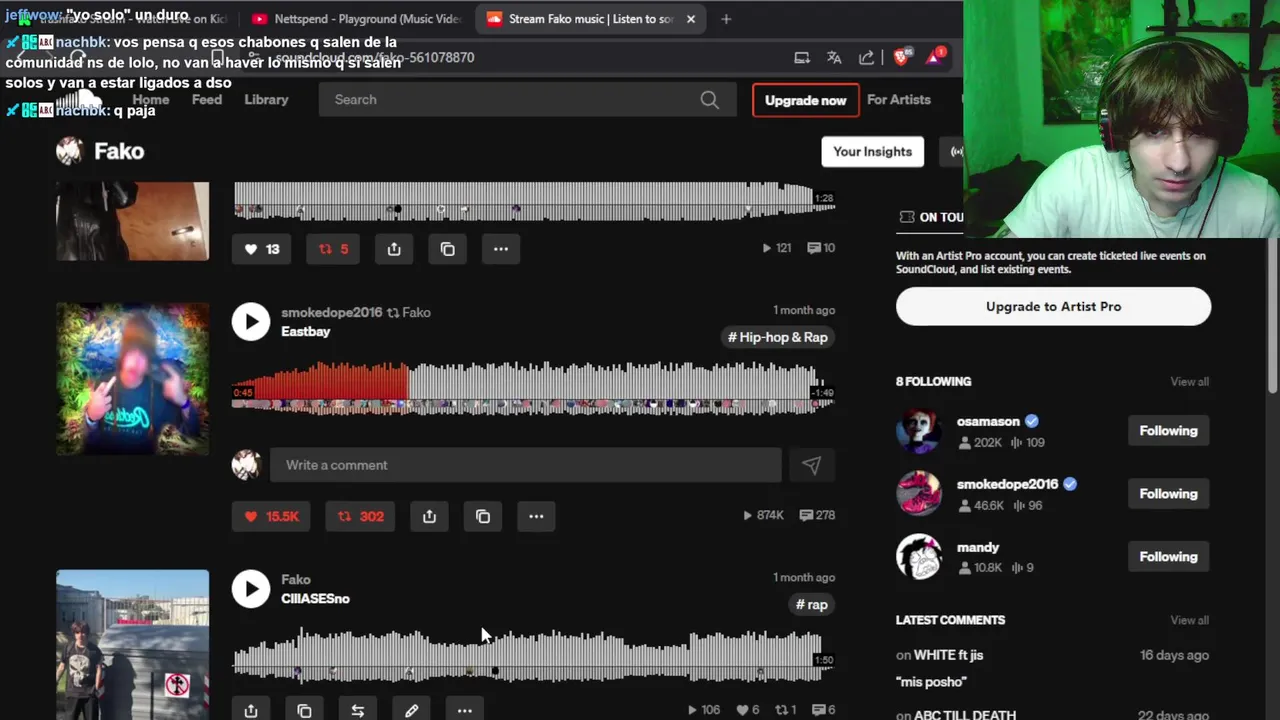Click the Eastbay cover artwork
The image size is (1280, 720).
tap(132, 378)
